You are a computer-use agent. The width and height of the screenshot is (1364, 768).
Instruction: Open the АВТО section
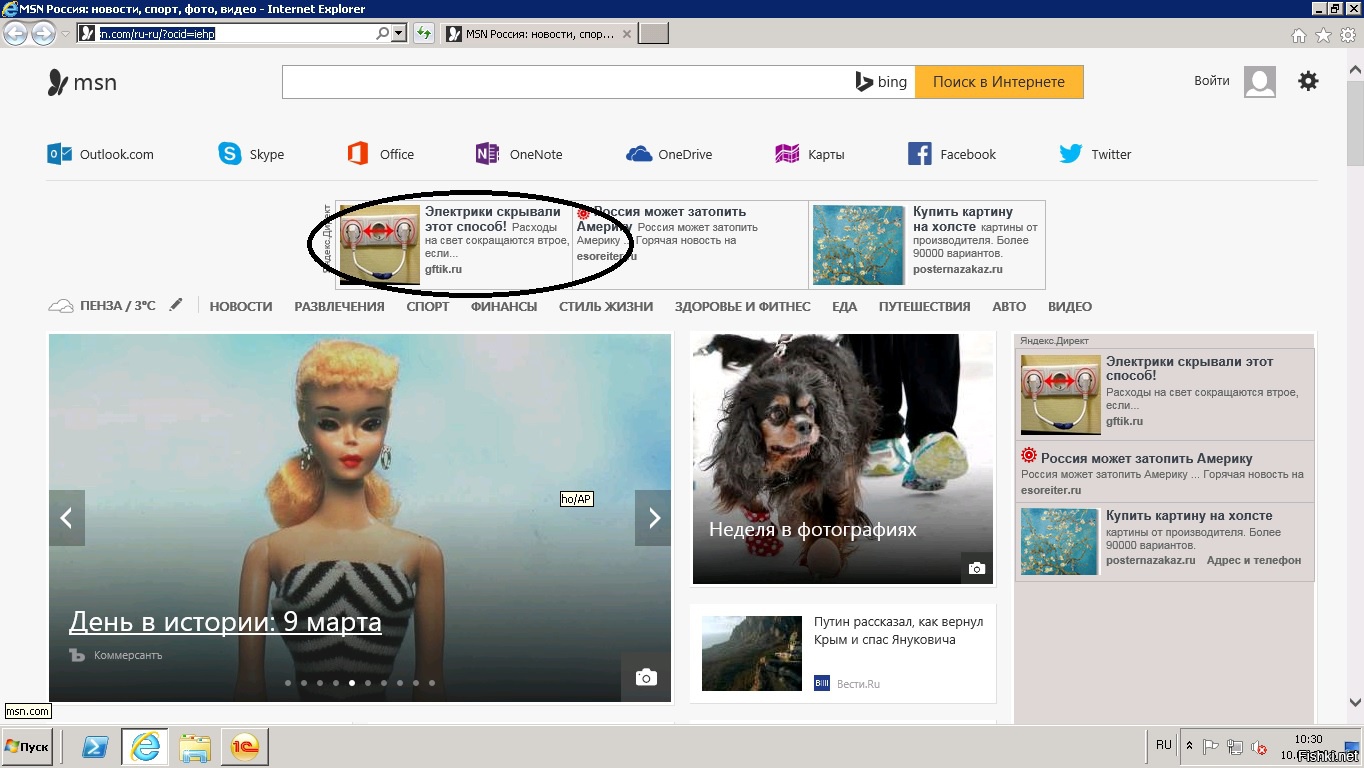coord(1009,306)
